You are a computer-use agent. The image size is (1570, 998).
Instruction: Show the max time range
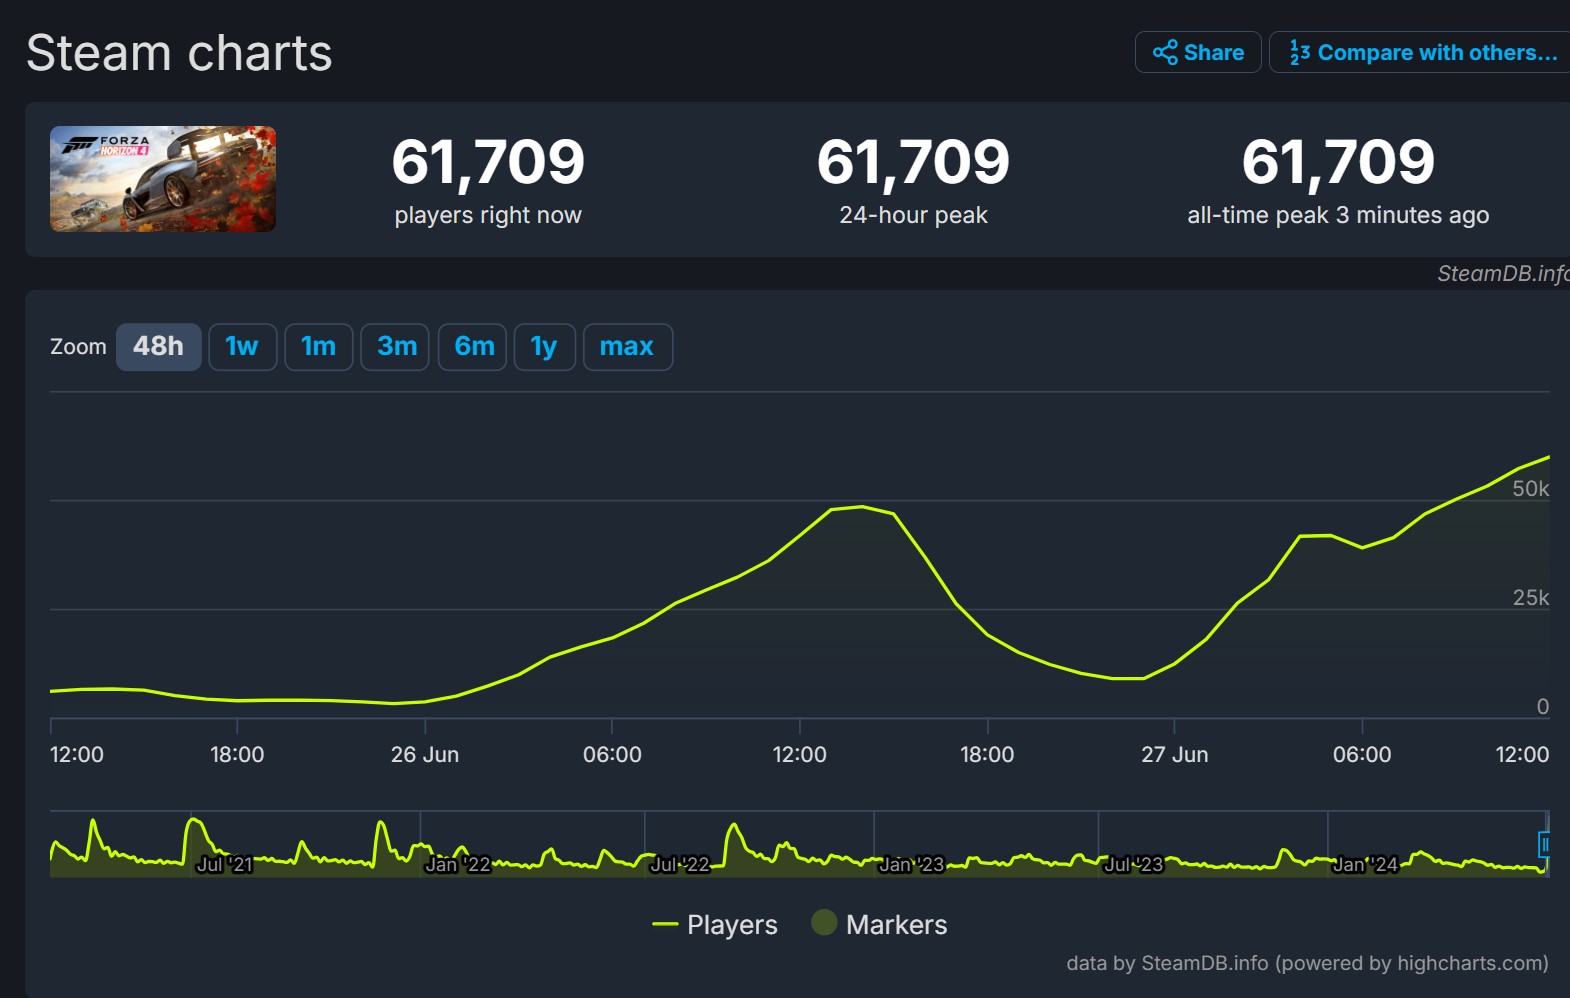627,346
